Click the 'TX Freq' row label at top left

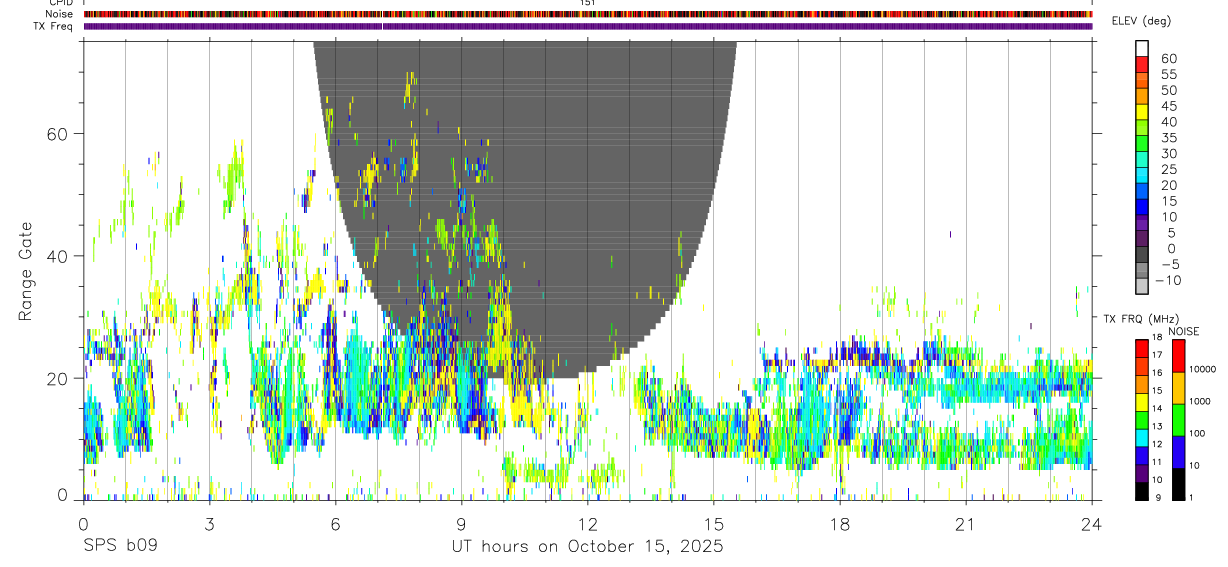pyautogui.click(x=54, y=26)
